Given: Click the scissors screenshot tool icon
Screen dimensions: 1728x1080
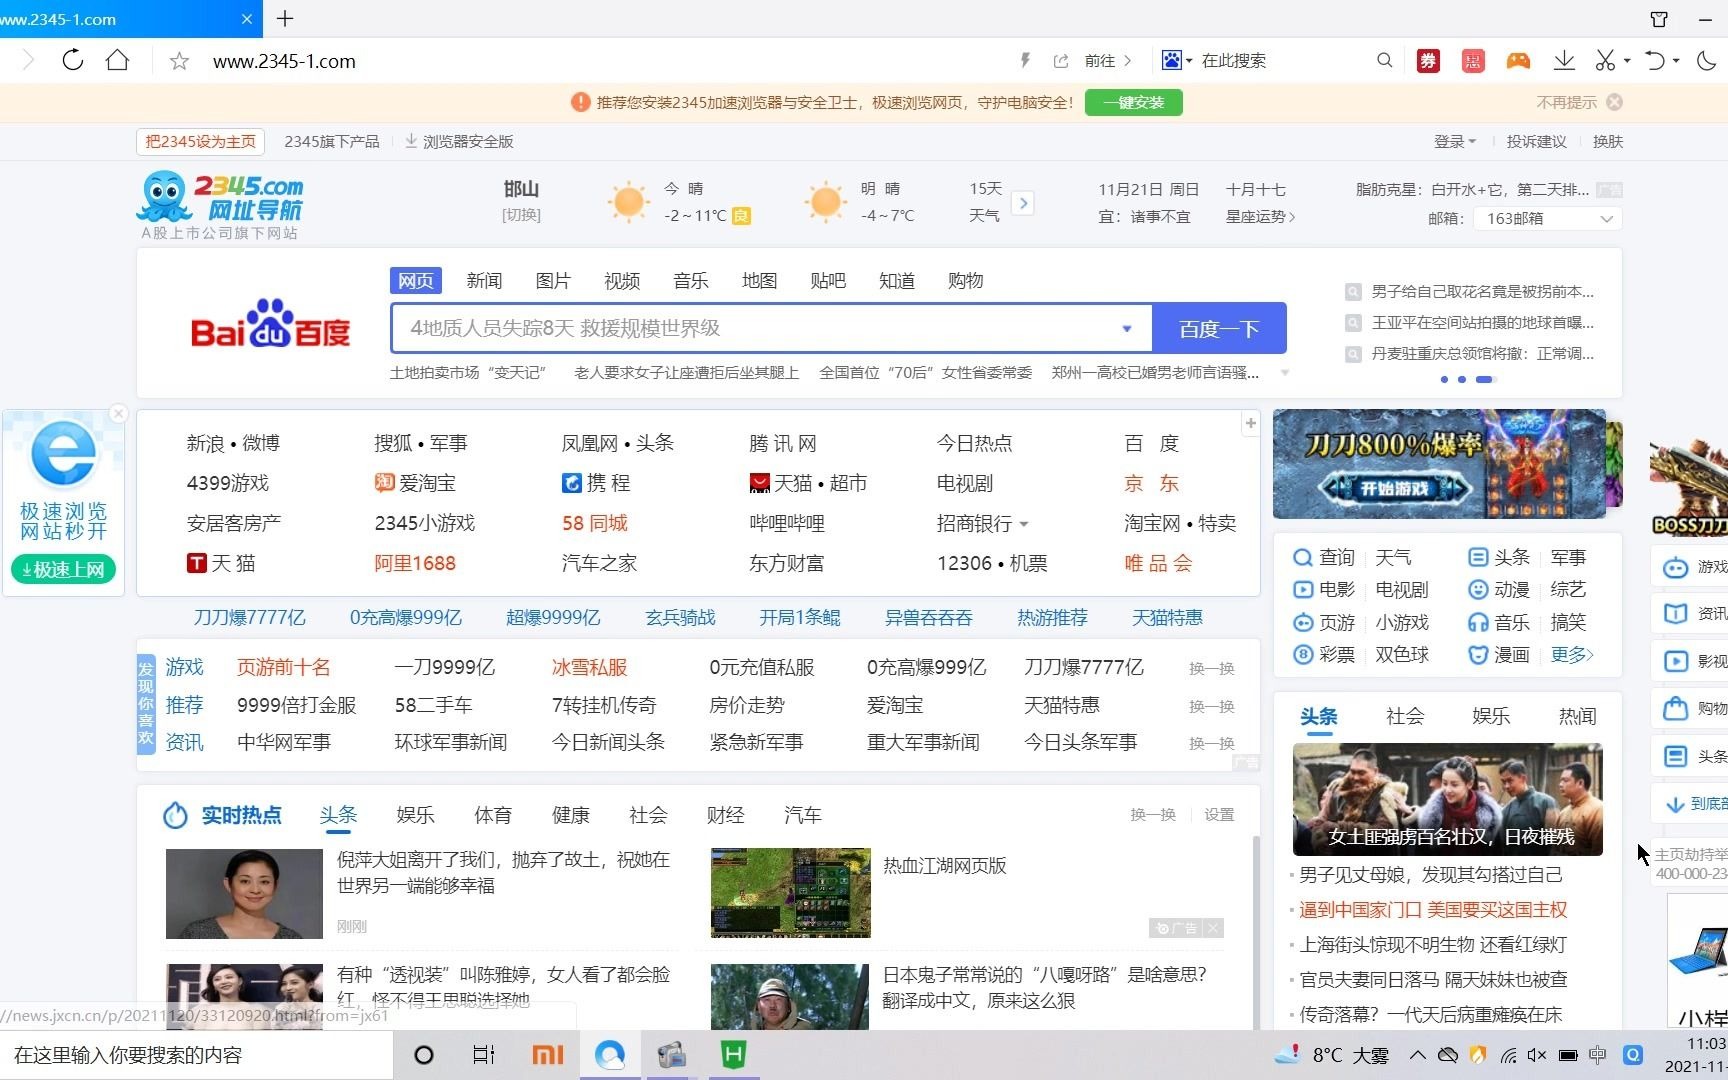Looking at the screenshot, I should [1605, 60].
